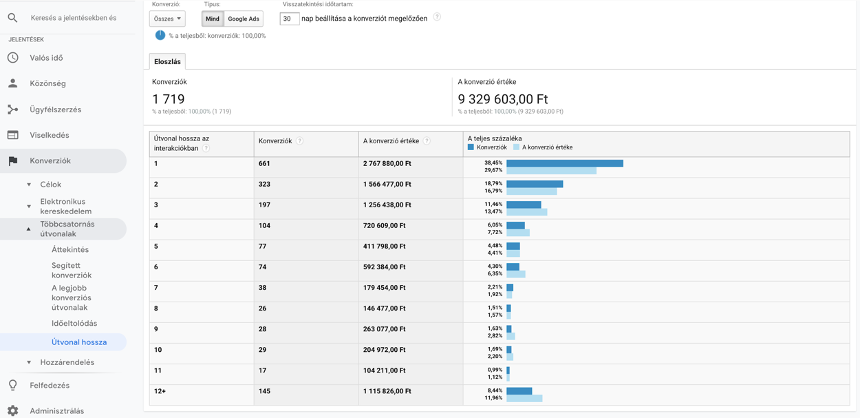This screenshot has height=418, width=860.
Task: Open the Adminisztrálás settings
Action: point(57,411)
